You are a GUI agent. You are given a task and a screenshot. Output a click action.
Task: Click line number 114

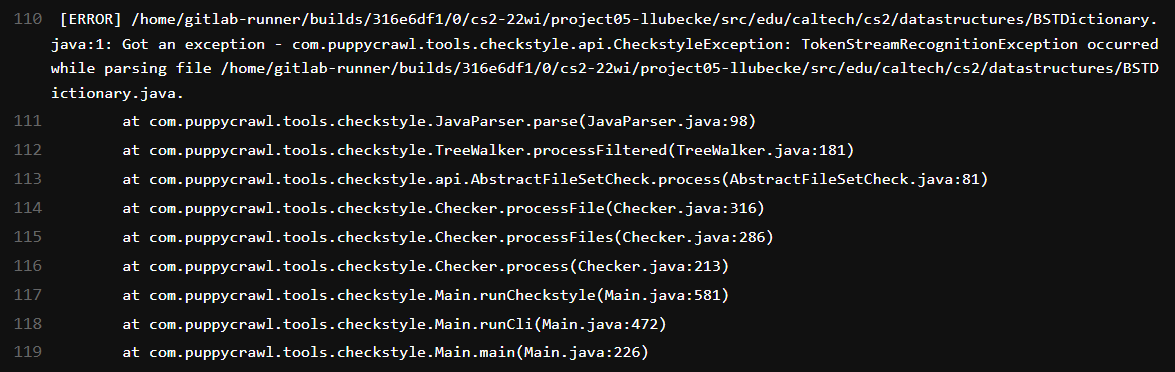tap(28, 208)
